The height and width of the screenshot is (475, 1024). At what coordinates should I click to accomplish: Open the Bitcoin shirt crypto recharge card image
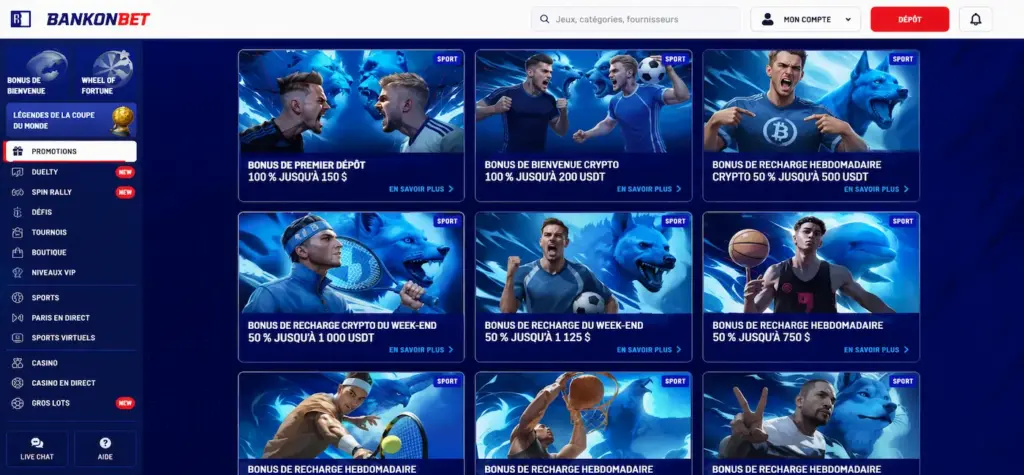click(811, 101)
